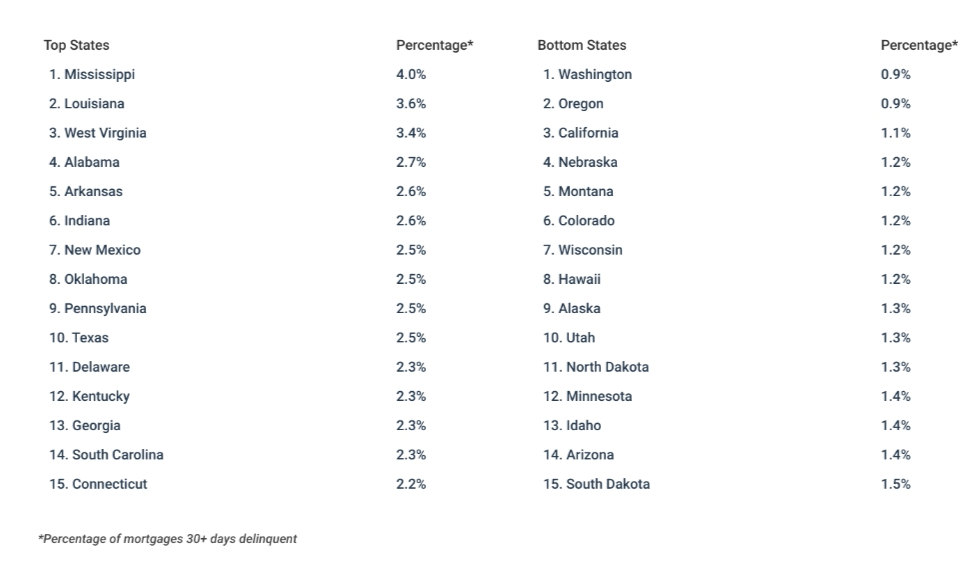The width and height of the screenshot is (968, 570).
Task: Click the California entry
Action: point(580,133)
